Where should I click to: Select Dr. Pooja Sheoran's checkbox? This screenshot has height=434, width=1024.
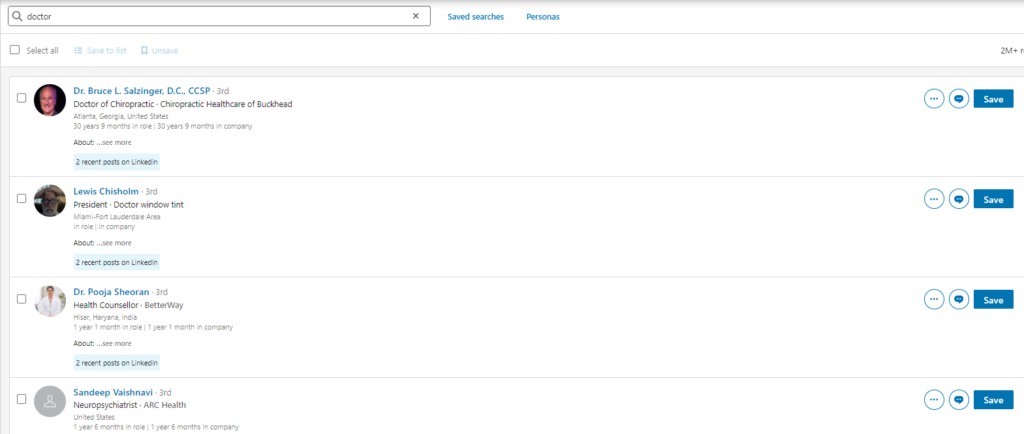(21, 298)
